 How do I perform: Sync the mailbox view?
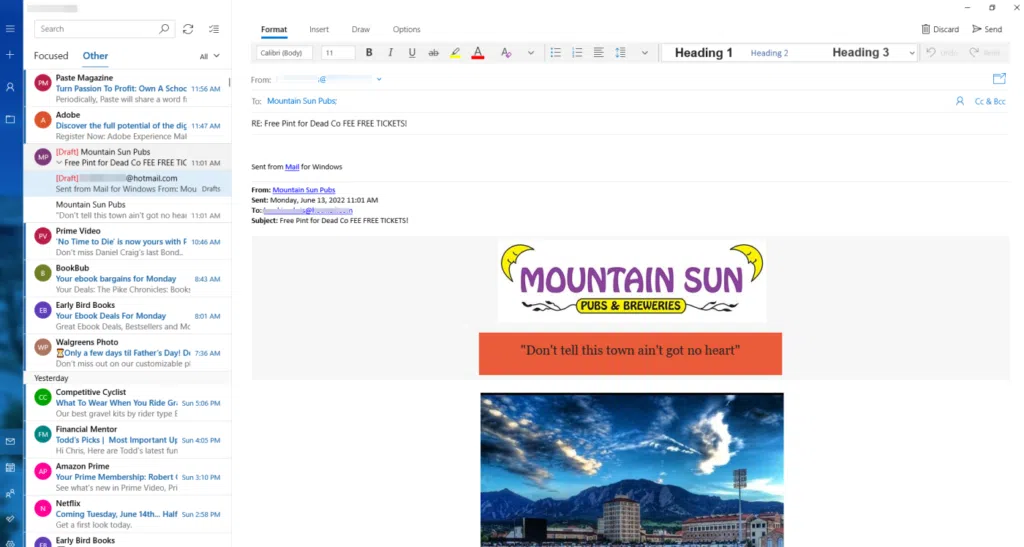pos(188,29)
